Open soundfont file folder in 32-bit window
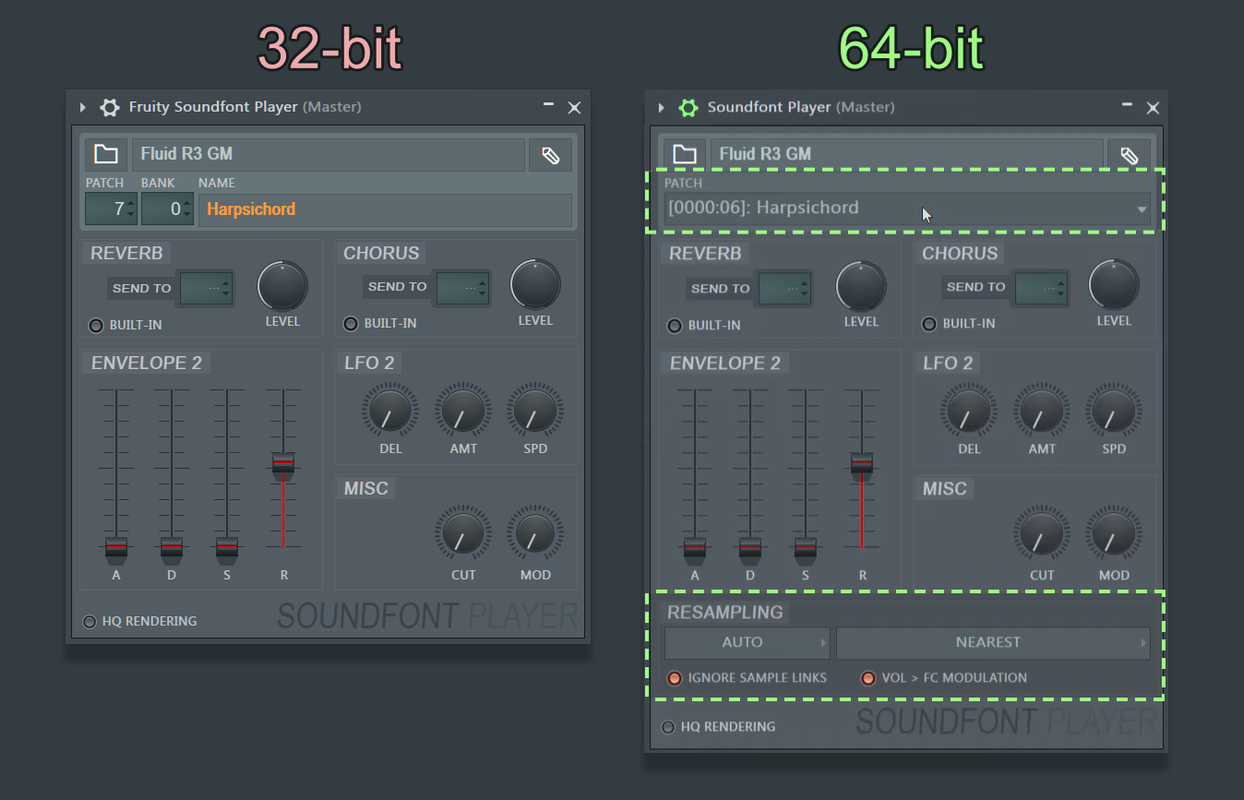The width and height of the screenshot is (1244, 800). coord(106,154)
